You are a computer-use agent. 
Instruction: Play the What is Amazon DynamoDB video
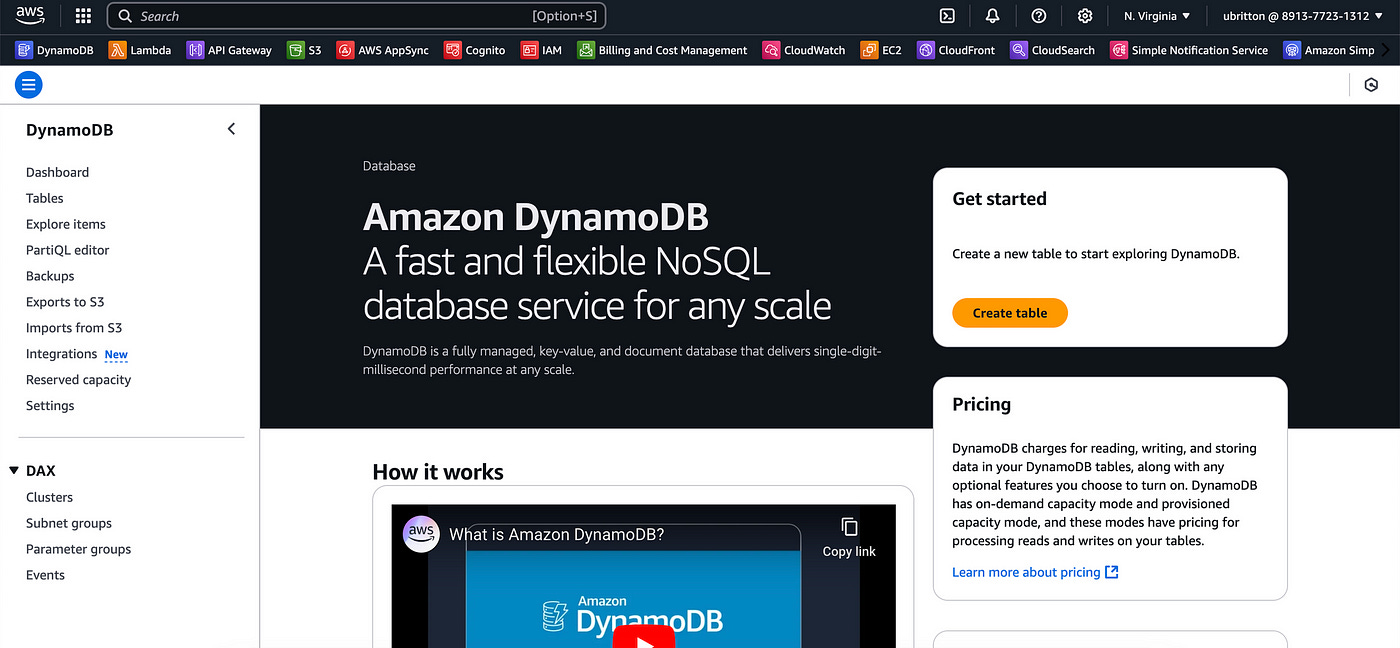(x=644, y=638)
